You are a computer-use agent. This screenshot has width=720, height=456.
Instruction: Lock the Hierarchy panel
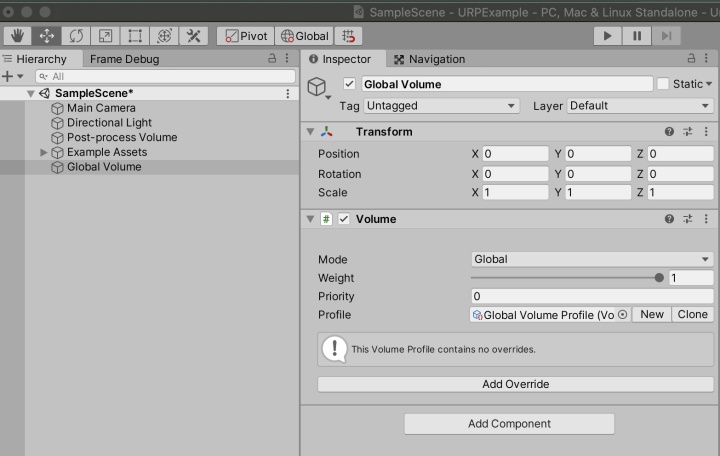pyautogui.click(x=272, y=58)
